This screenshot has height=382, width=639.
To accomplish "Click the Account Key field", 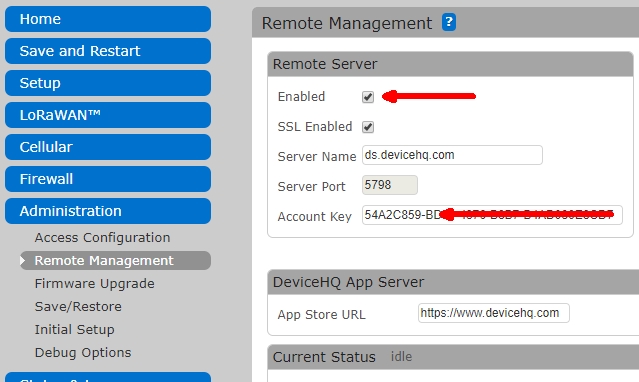I will [x=492, y=215].
